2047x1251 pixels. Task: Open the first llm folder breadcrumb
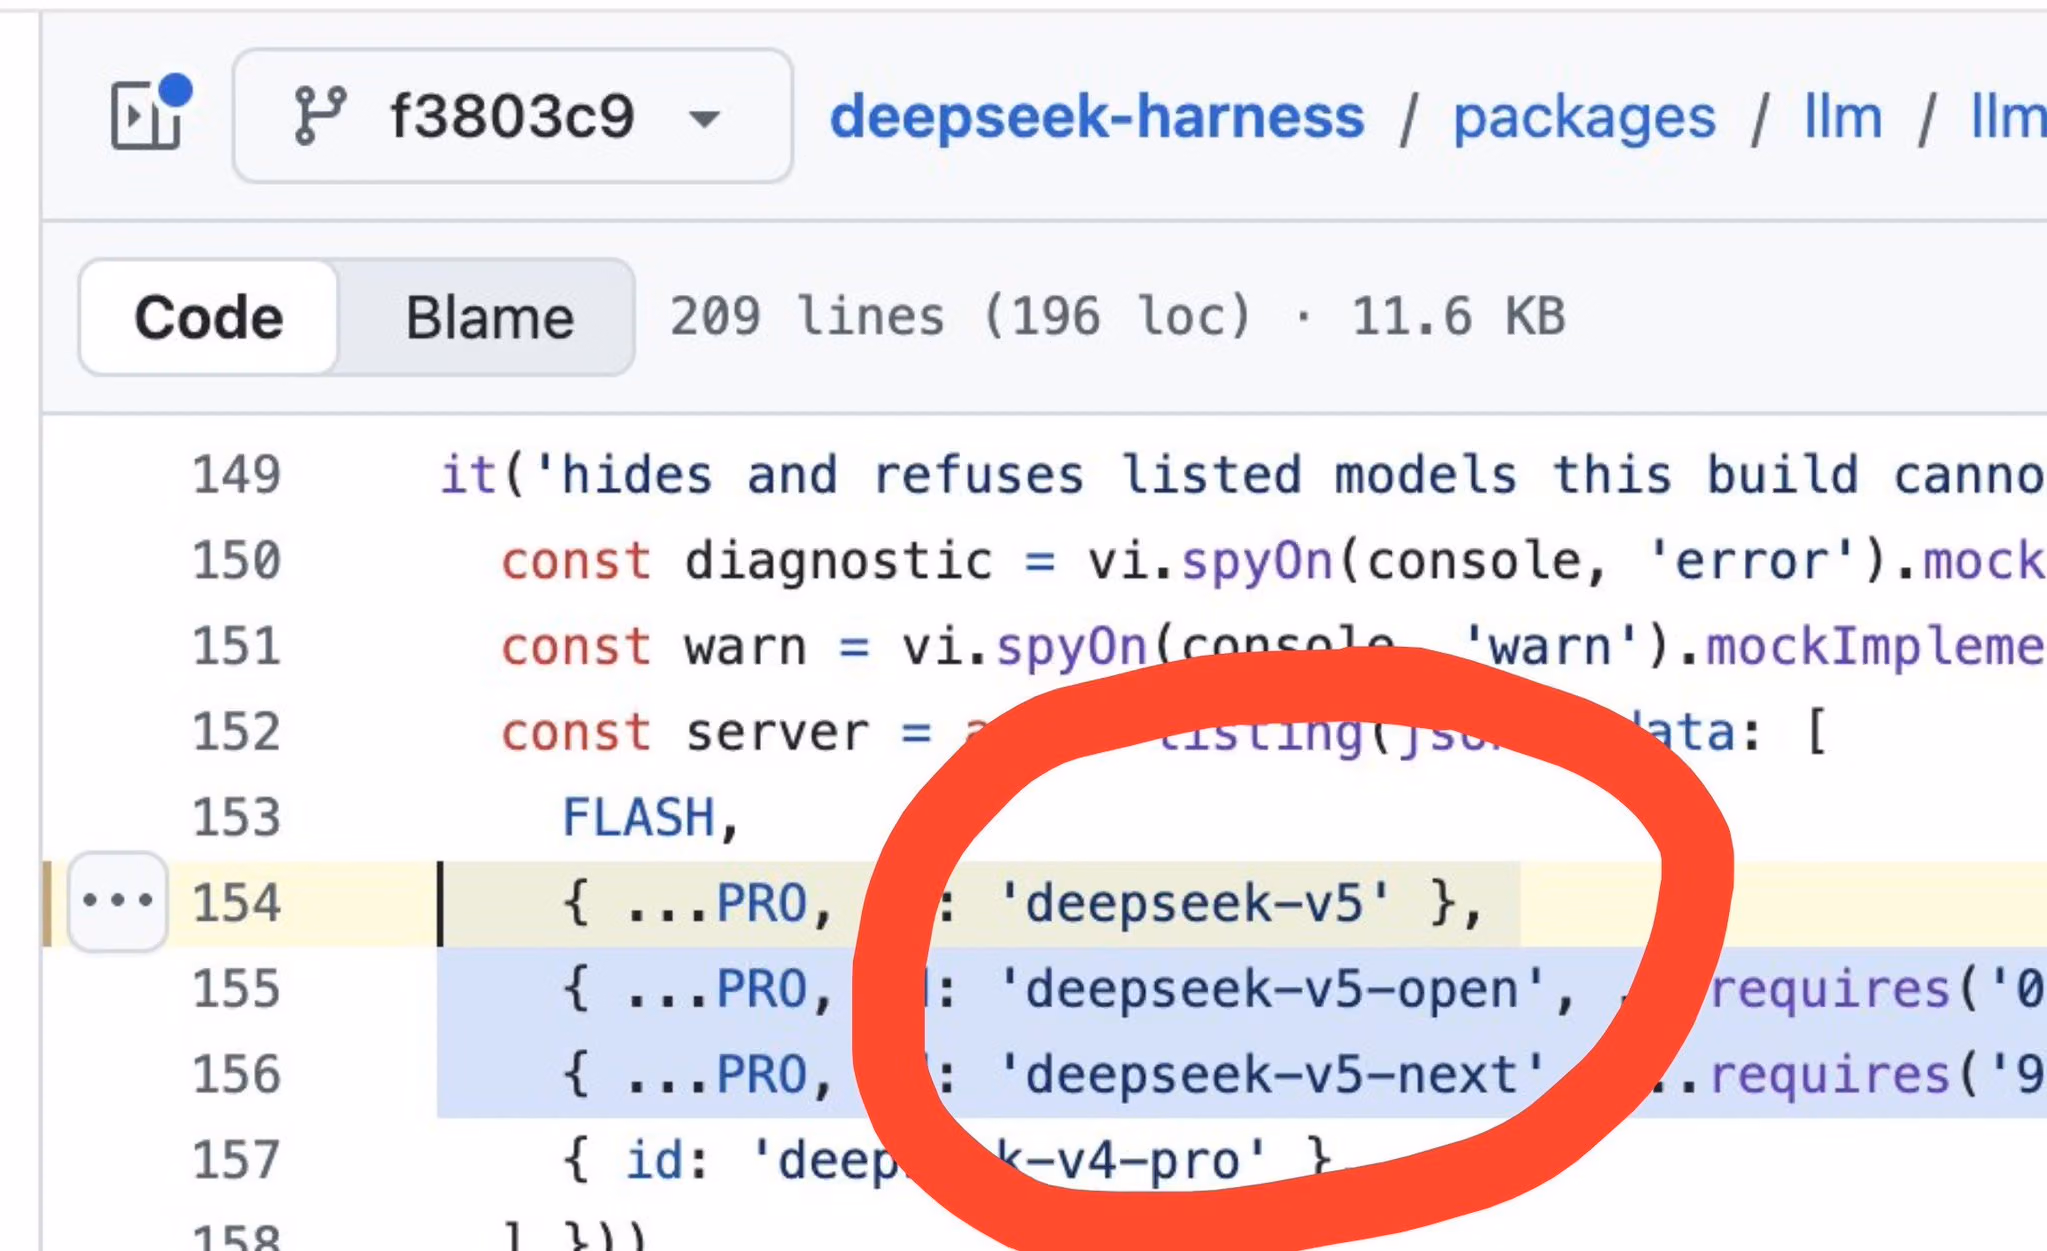(1842, 117)
